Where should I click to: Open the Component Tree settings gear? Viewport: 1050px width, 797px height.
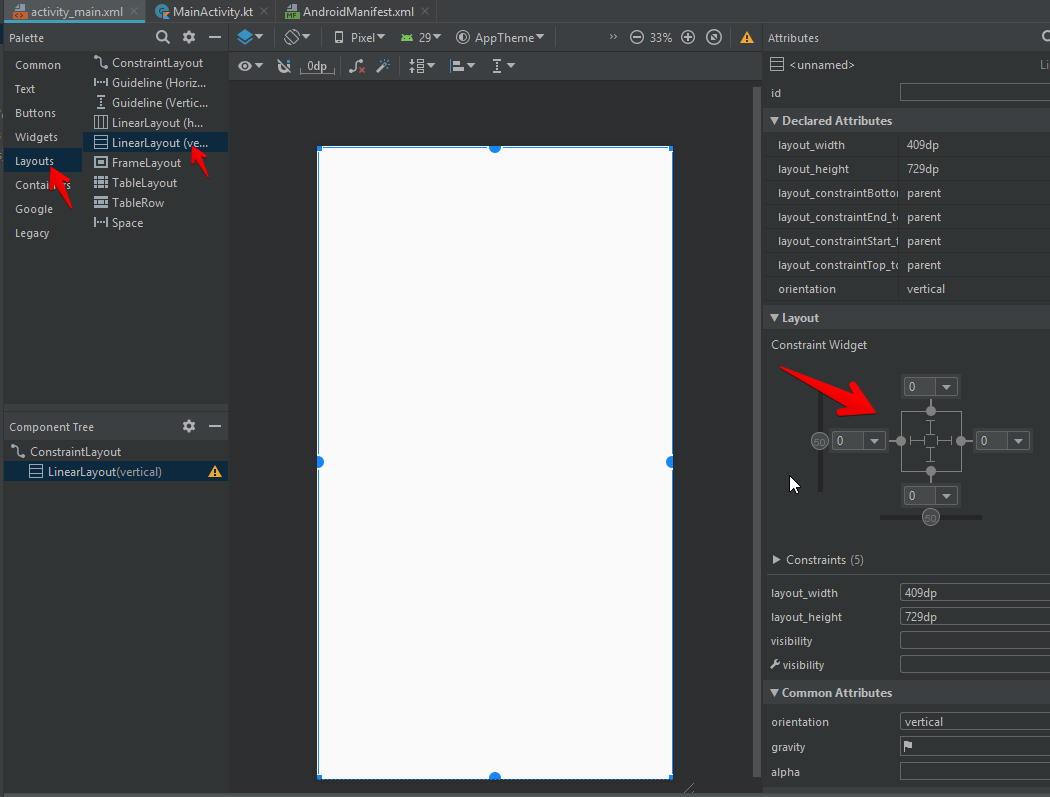[x=189, y=426]
